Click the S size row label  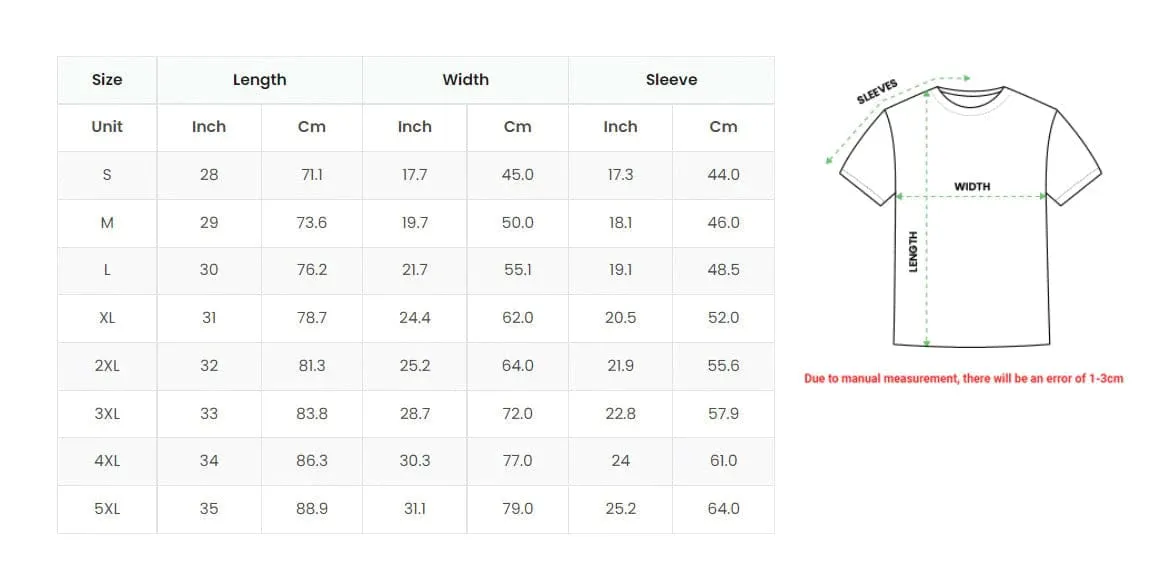(107, 175)
